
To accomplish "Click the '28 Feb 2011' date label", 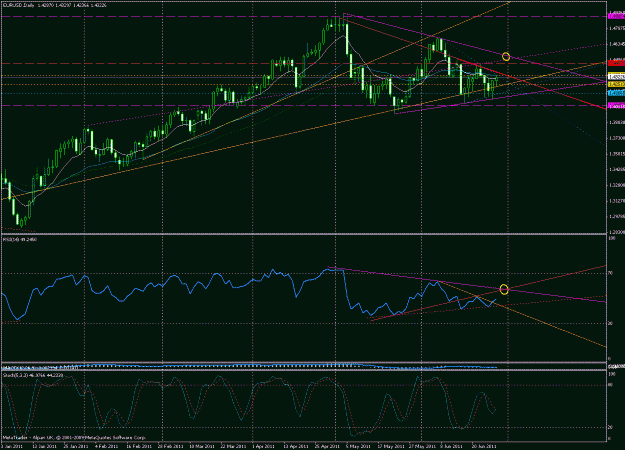I will pyautogui.click(x=169, y=446).
